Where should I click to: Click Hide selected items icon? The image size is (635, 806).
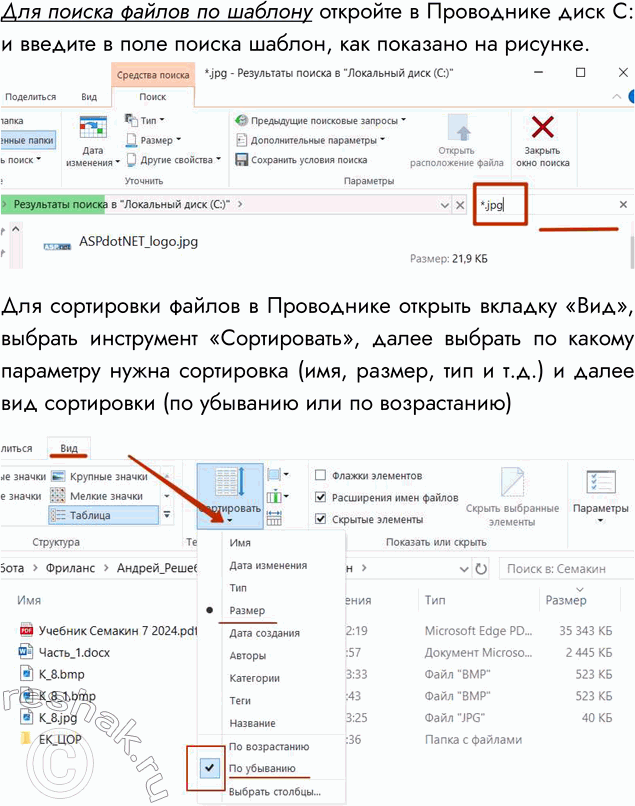(512, 482)
